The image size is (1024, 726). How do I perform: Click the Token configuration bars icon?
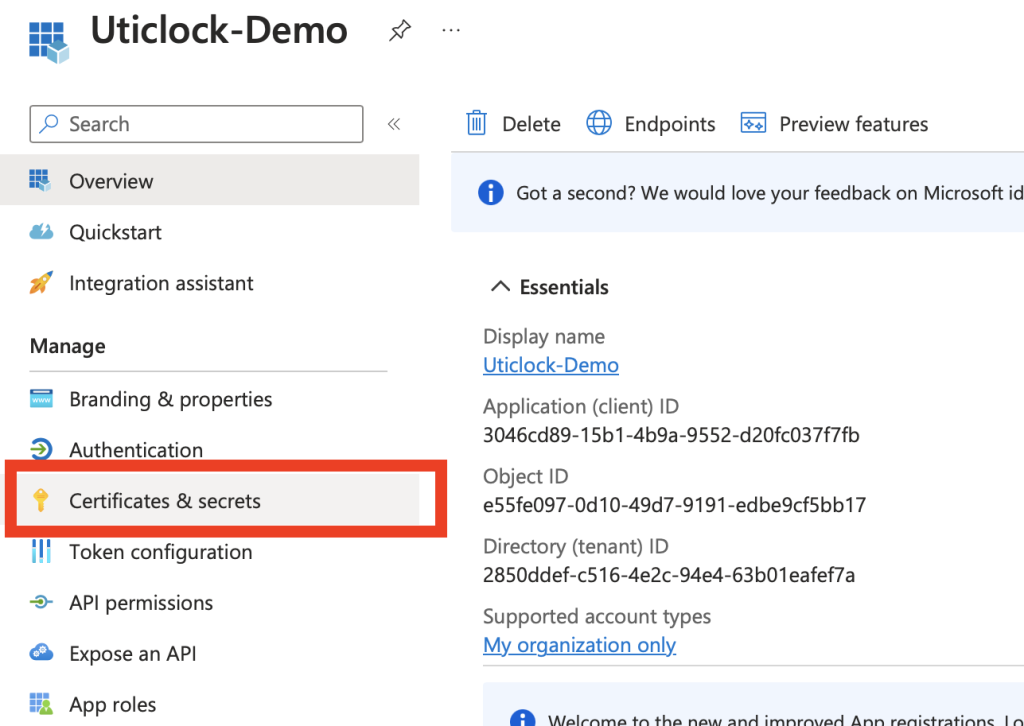coord(41,552)
